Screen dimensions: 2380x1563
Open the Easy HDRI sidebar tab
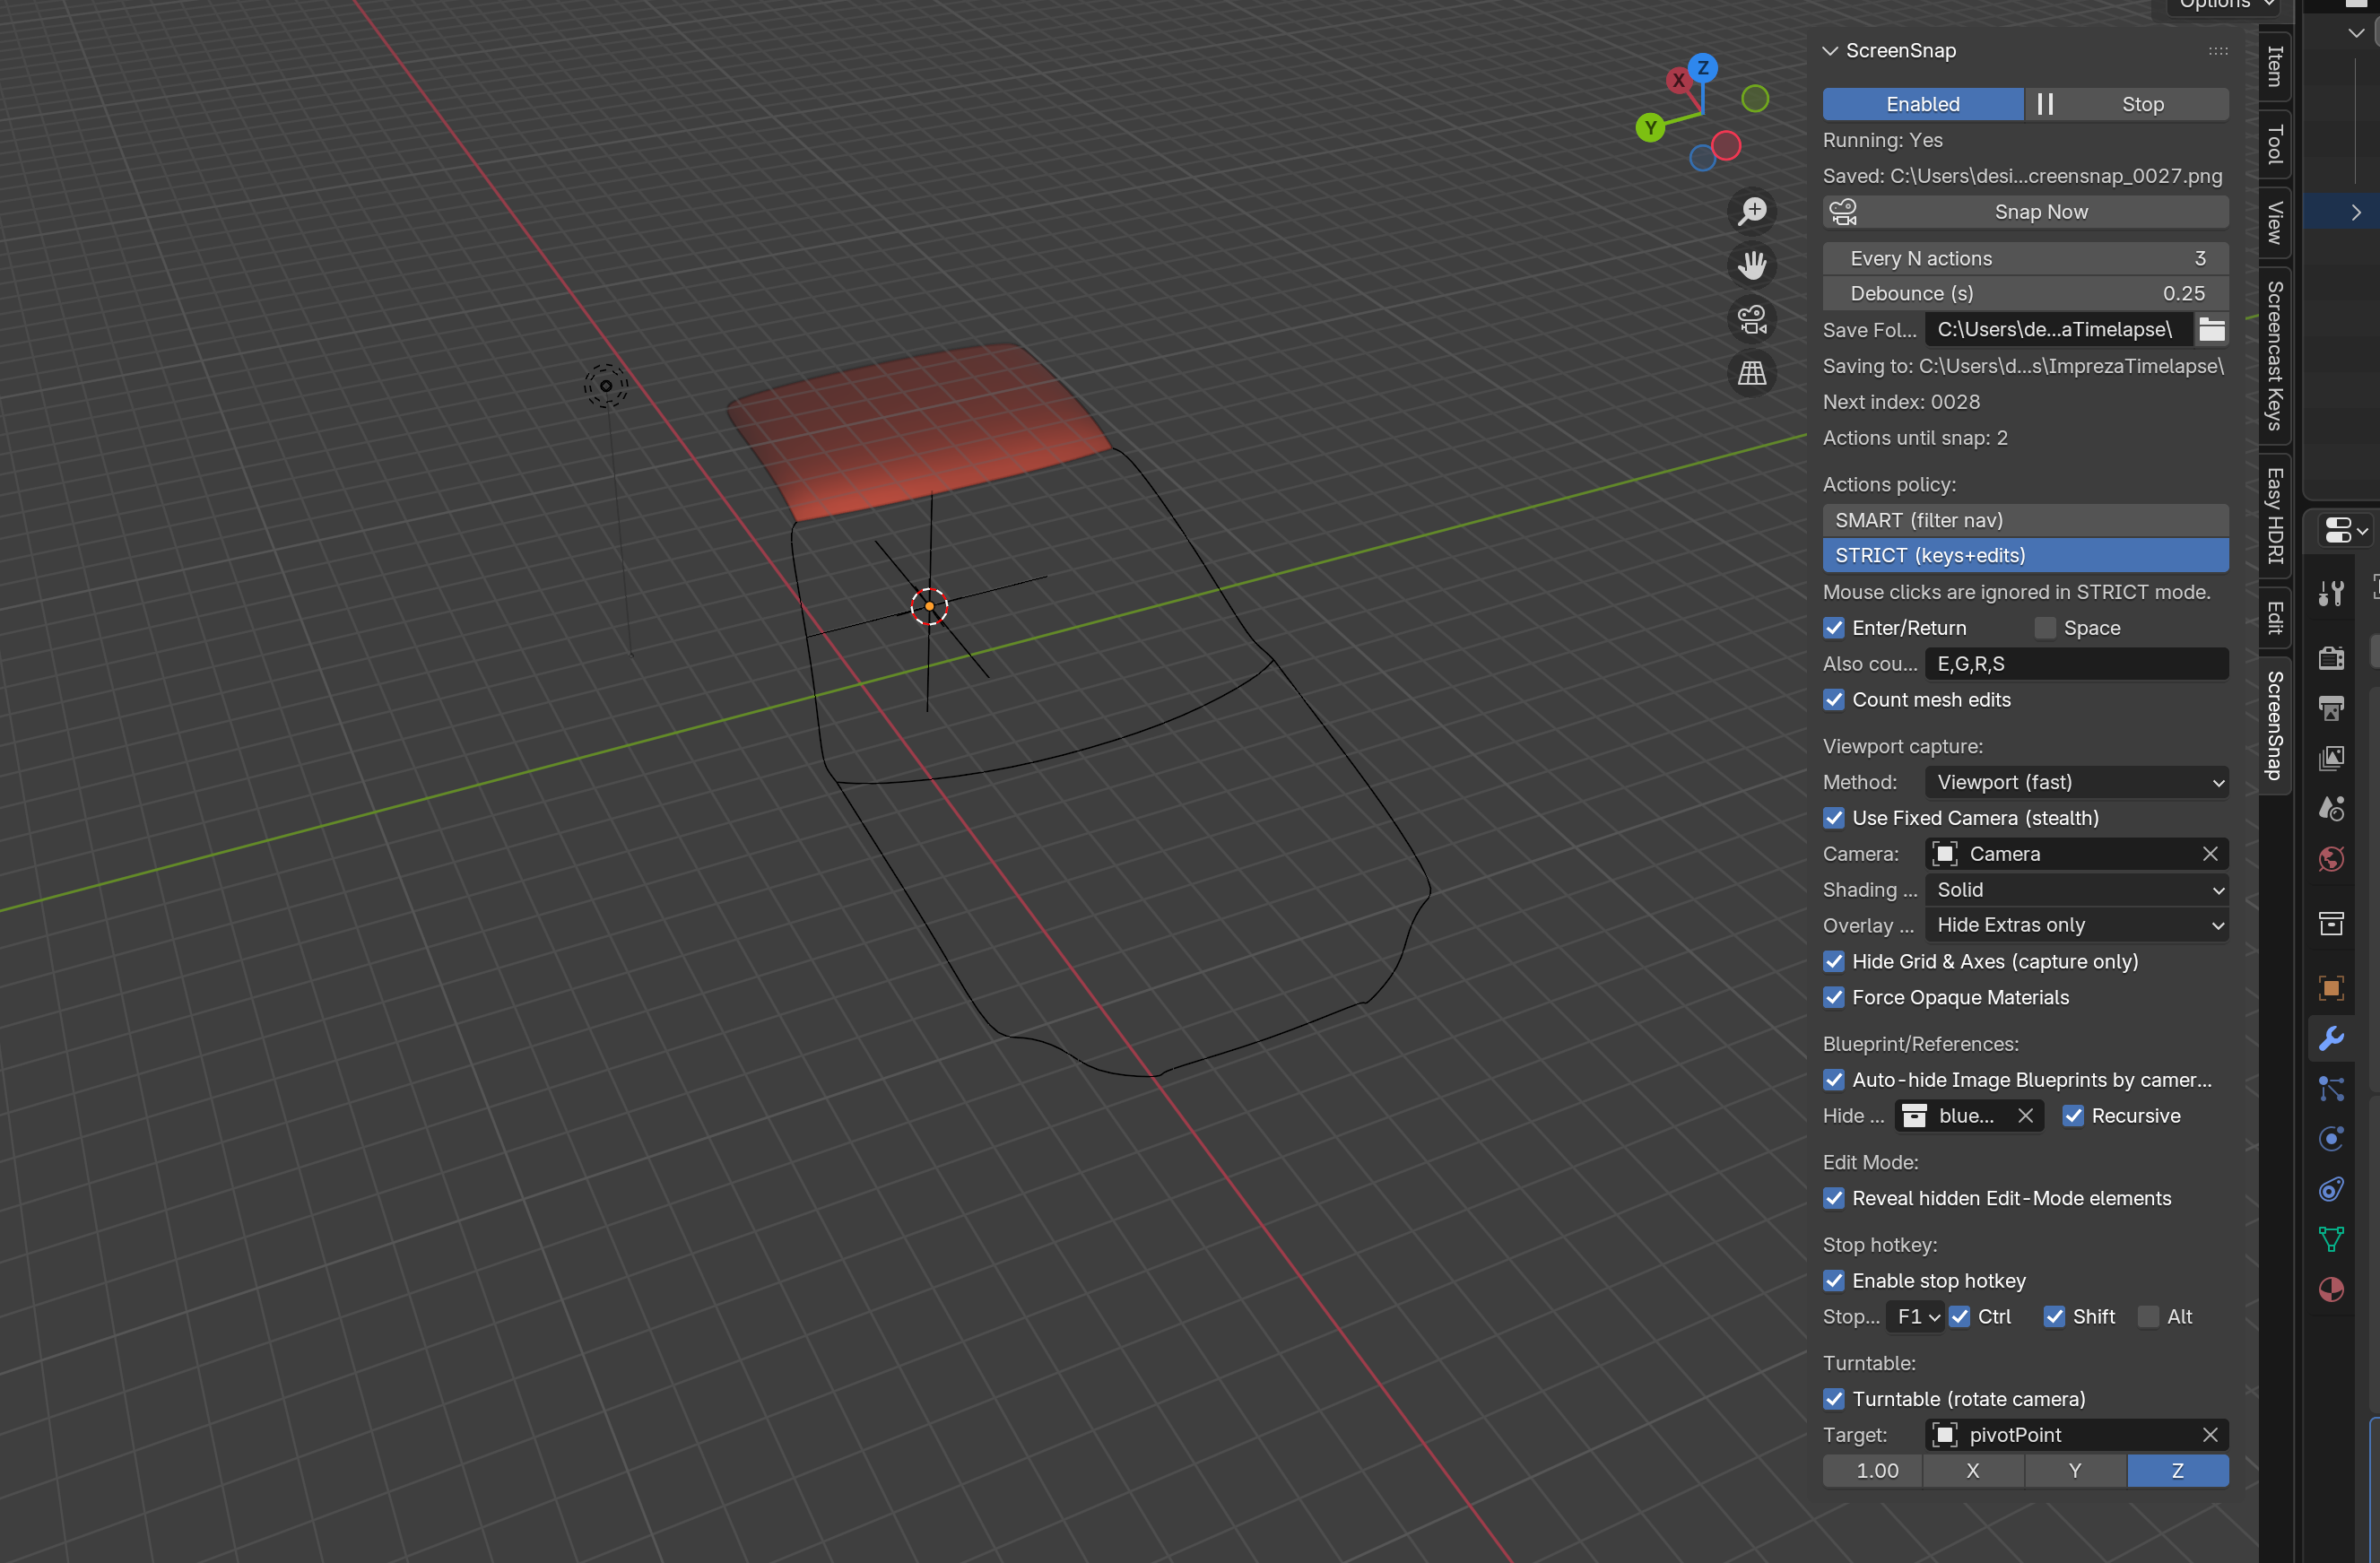tap(2274, 516)
